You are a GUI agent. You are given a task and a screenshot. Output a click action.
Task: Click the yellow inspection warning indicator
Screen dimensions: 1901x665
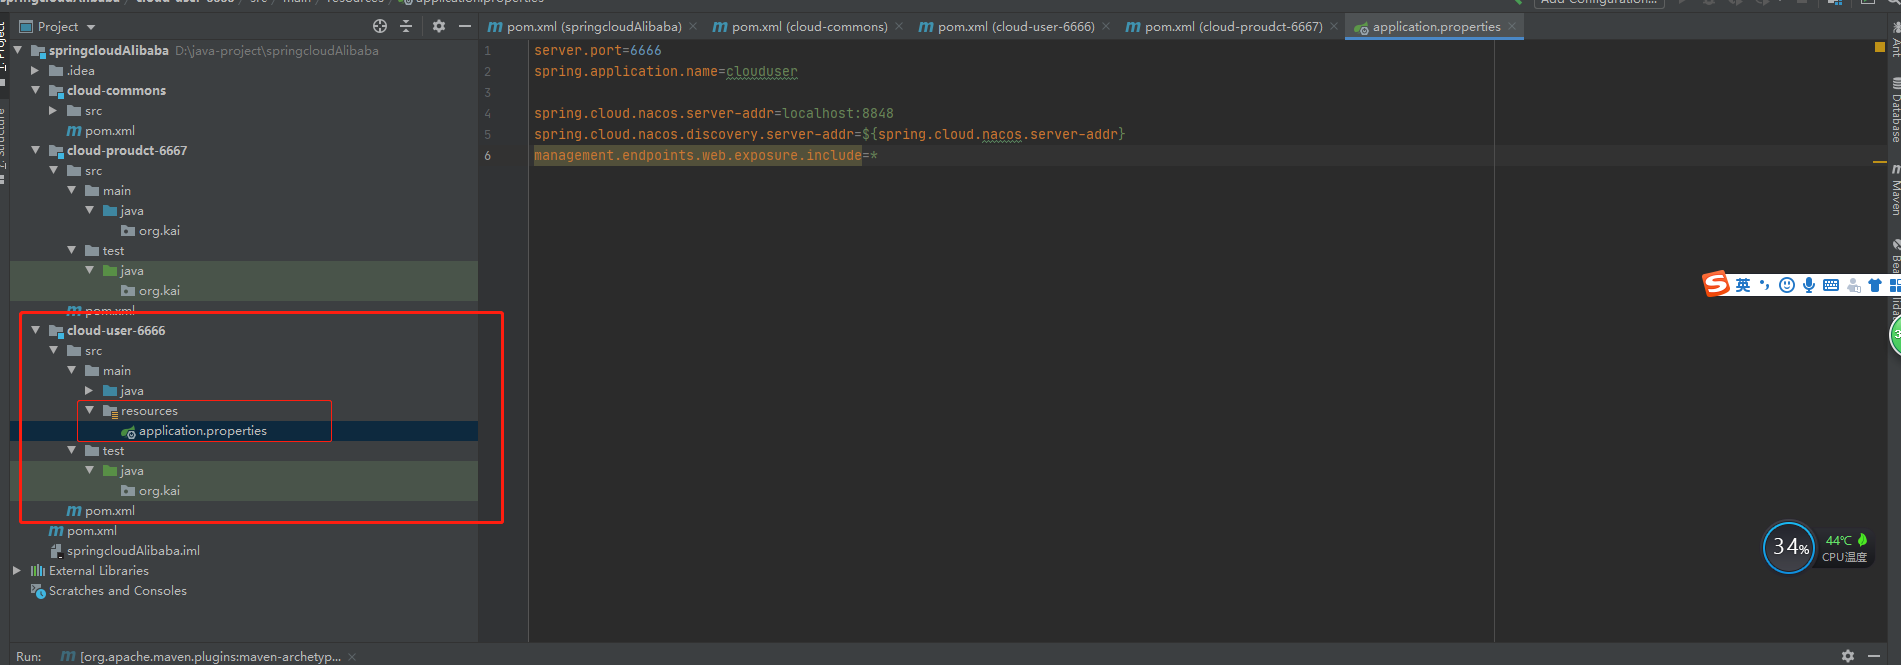[x=1879, y=47]
